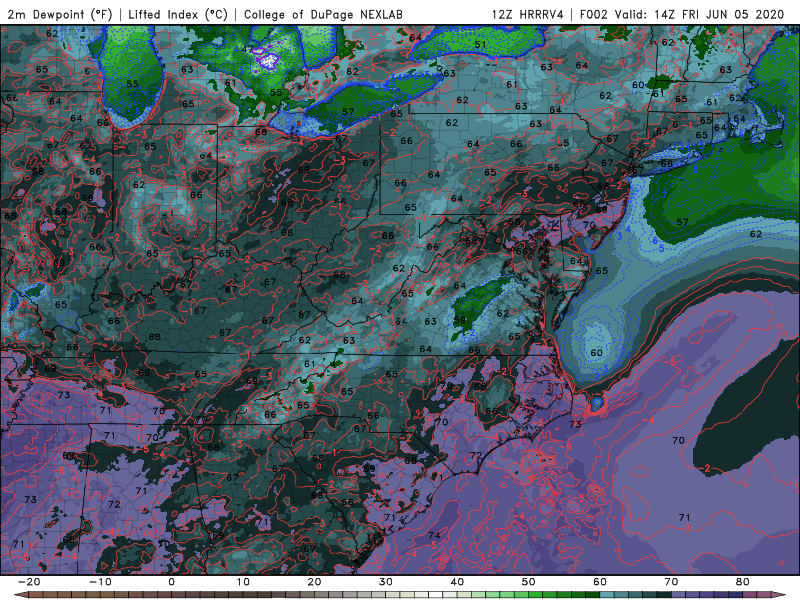The image size is (800, 600).
Task: Click the 59 dewpoint value in the green Virginia patch
Action: 460,320
